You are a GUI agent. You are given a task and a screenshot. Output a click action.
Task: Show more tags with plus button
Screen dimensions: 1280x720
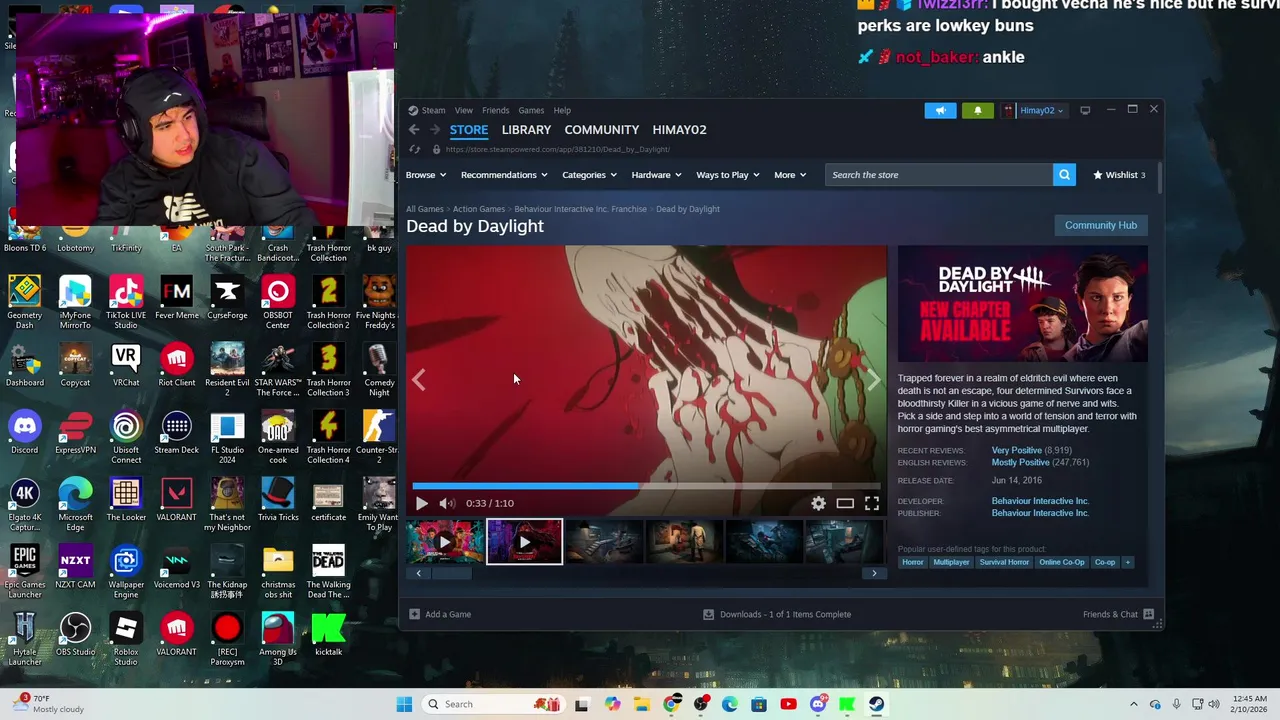click(x=1128, y=562)
